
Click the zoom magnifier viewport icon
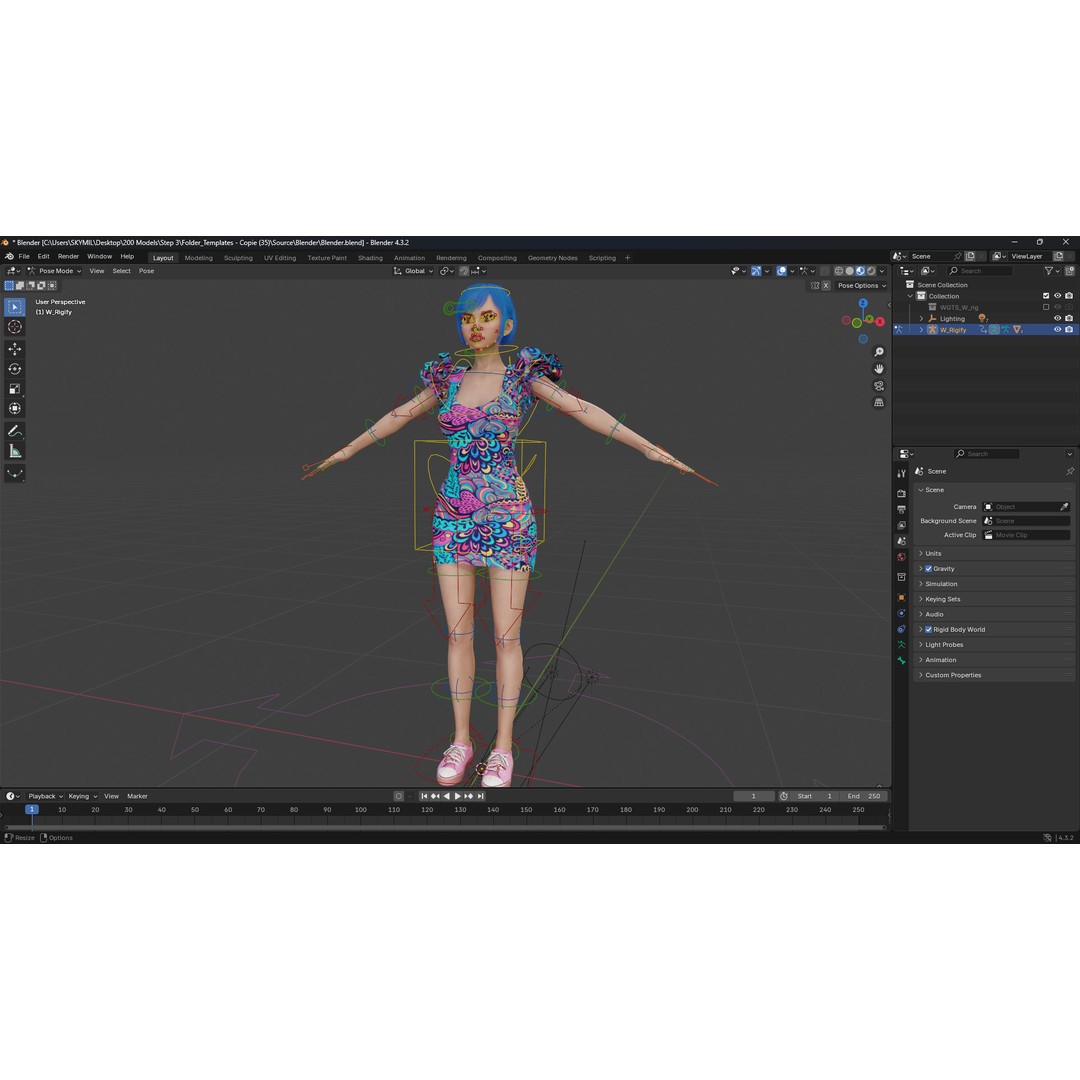tap(879, 352)
